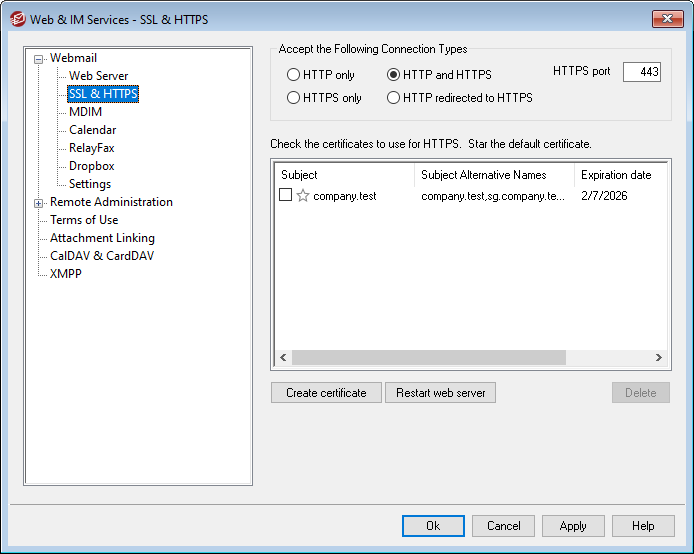Open the XMPP settings section
694x554 pixels.
pyautogui.click(x=66, y=274)
